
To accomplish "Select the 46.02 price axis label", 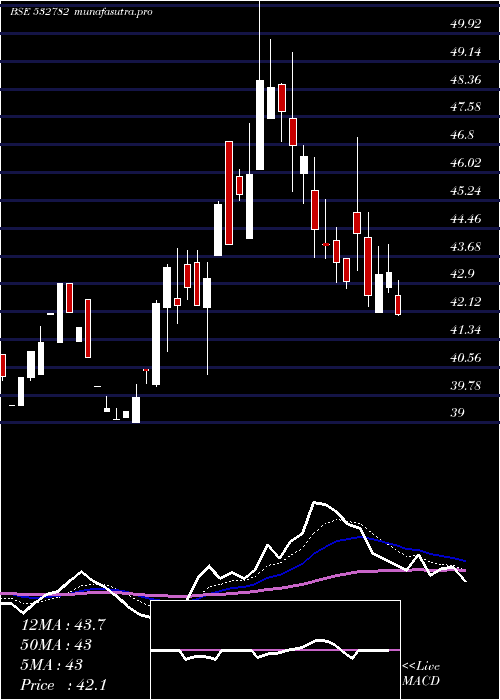I will [466, 162].
